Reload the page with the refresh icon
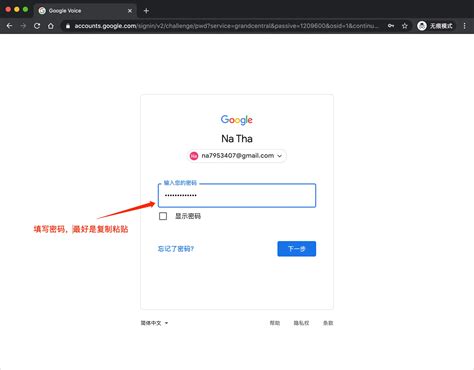The height and width of the screenshot is (370, 474). (37, 26)
